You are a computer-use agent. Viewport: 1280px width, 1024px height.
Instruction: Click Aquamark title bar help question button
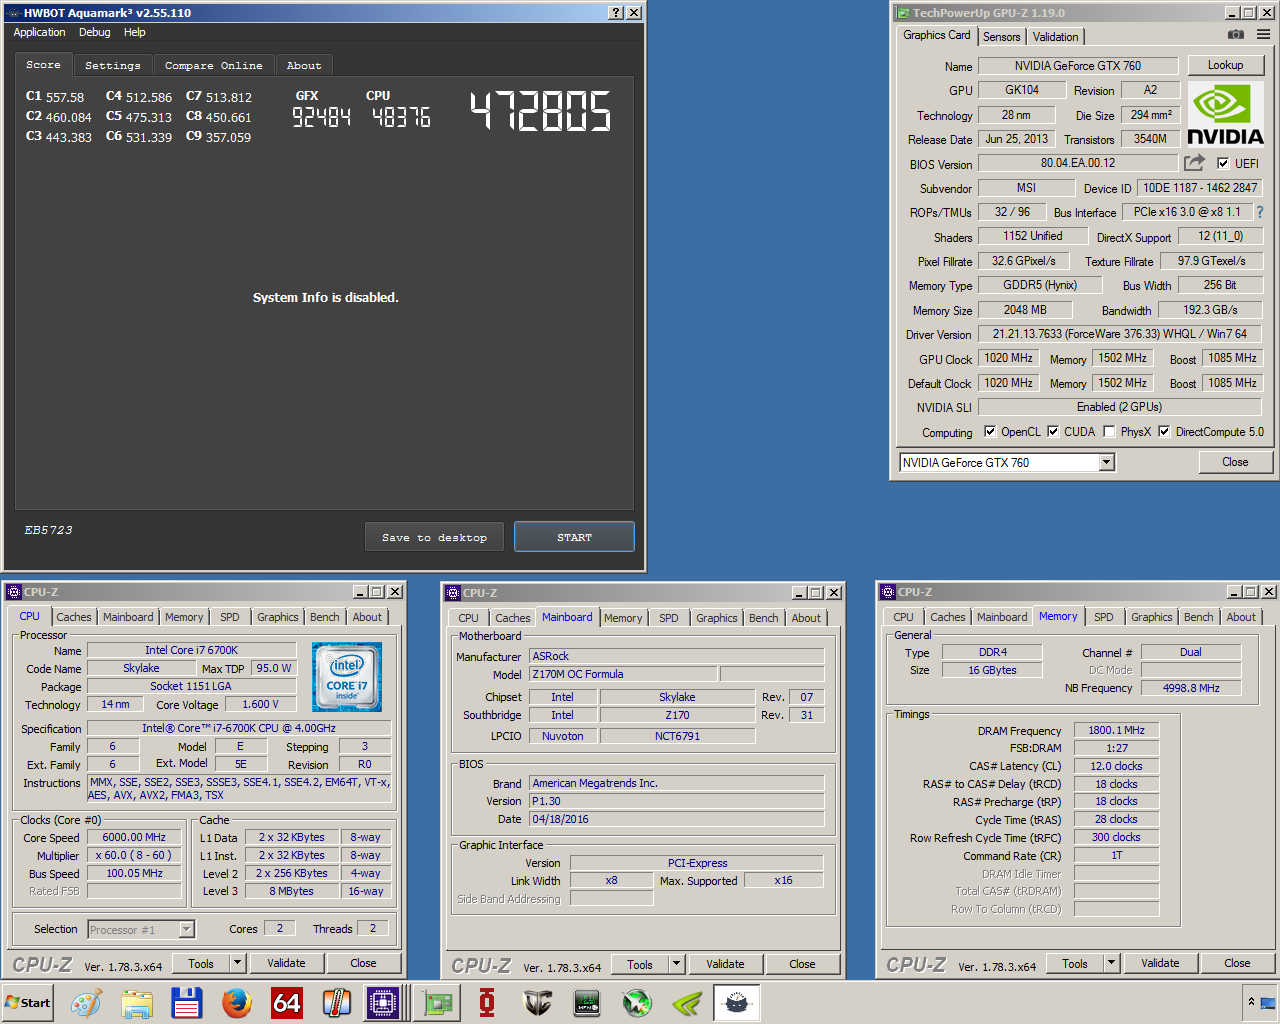pyautogui.click(x=616, y=13)
